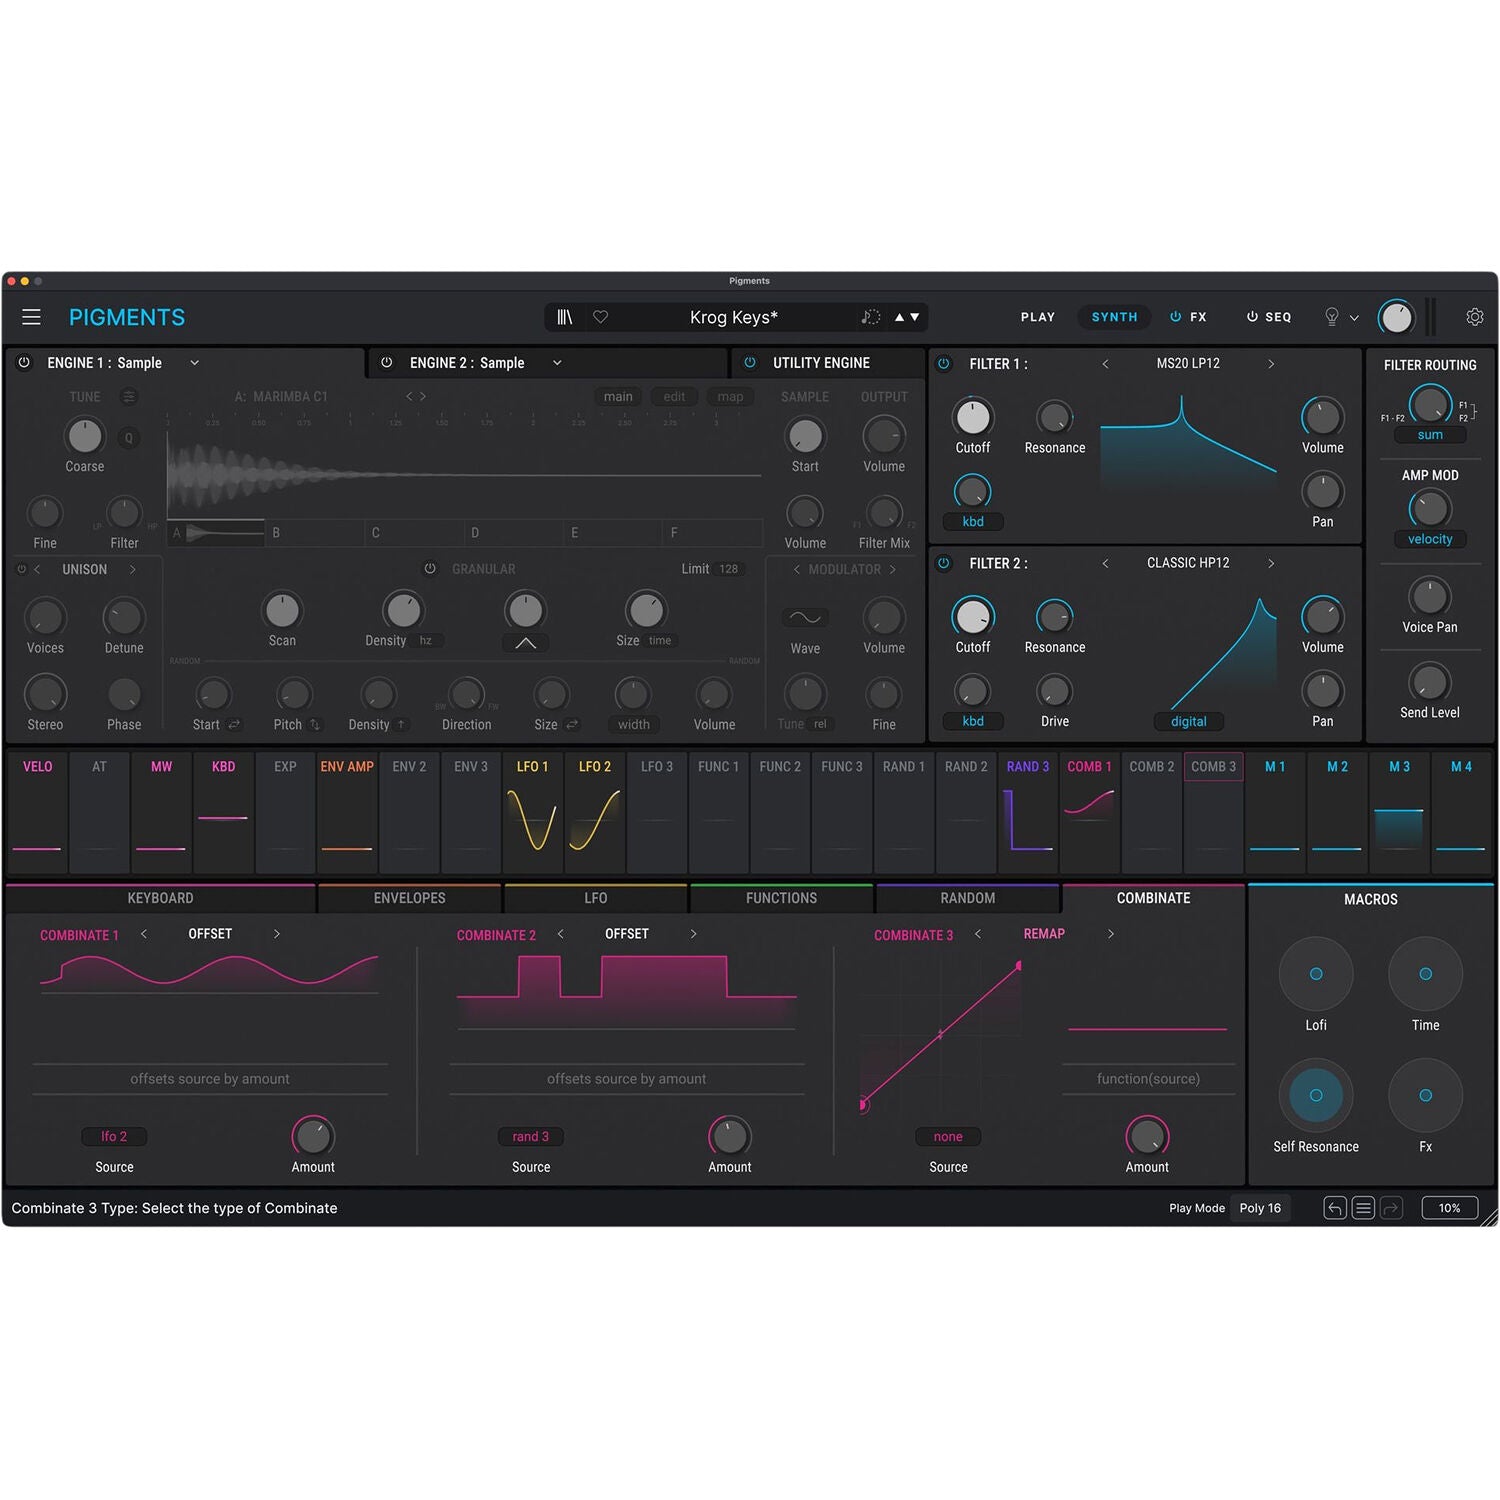Click the Filter 2 digital mode button
Screen dimensions: 1500x1500
1189,721
